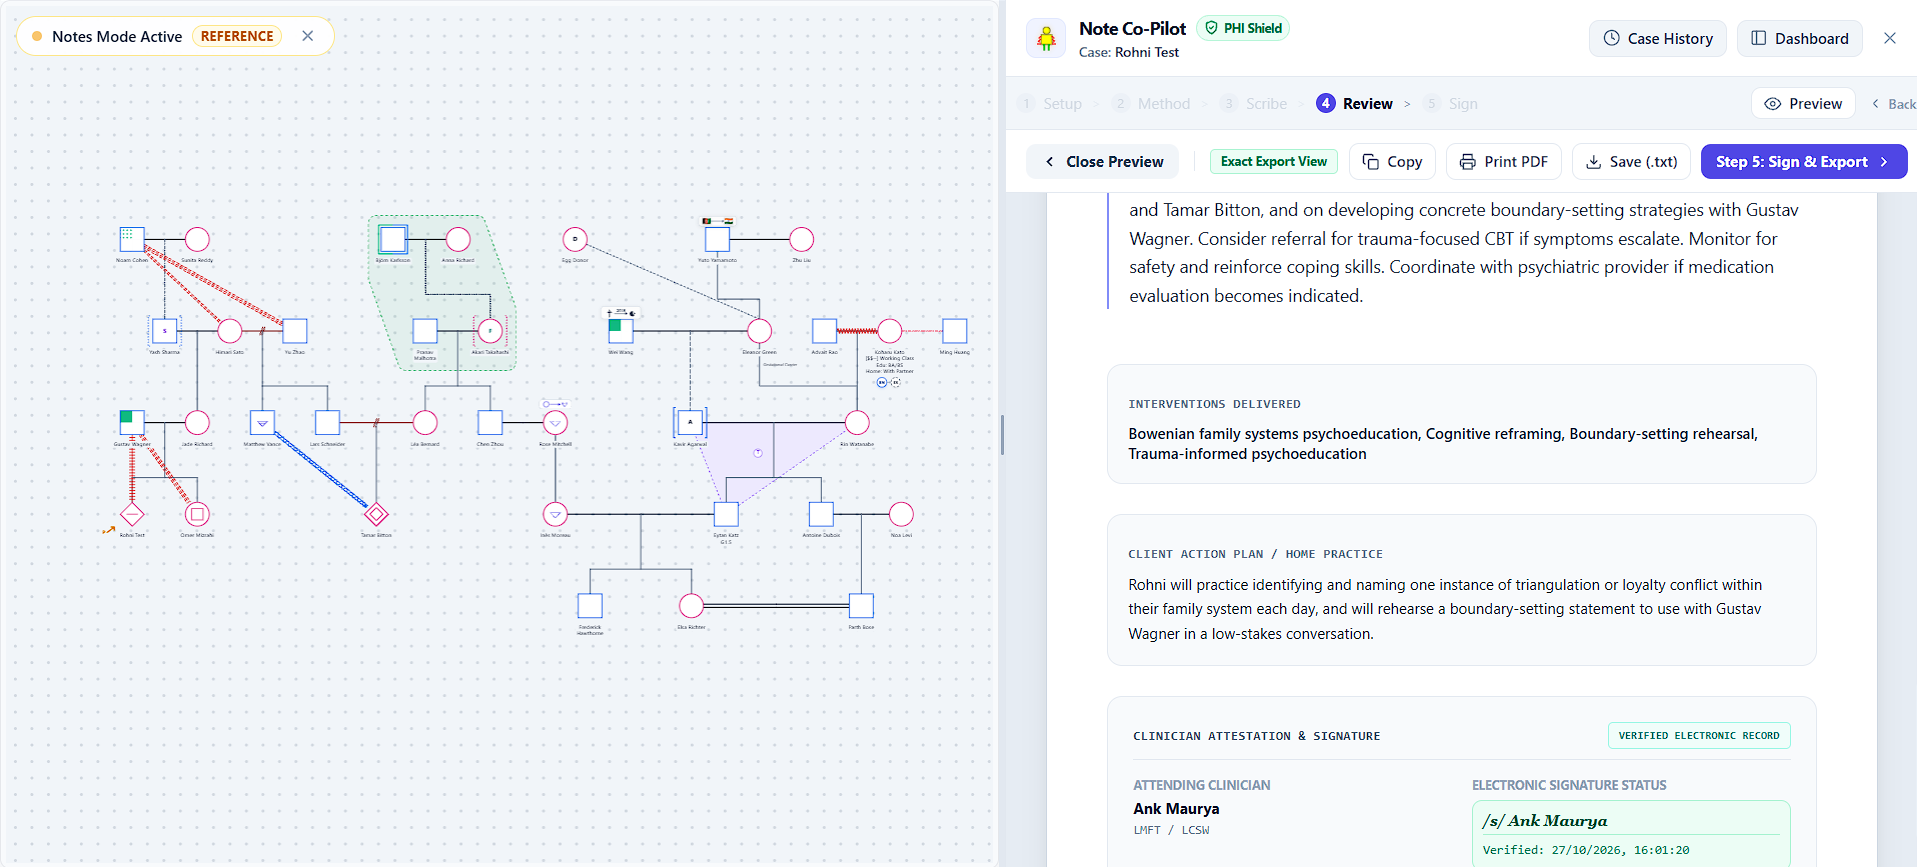
Task: Select the Noam Cohen square node
Action: [132, 239]
